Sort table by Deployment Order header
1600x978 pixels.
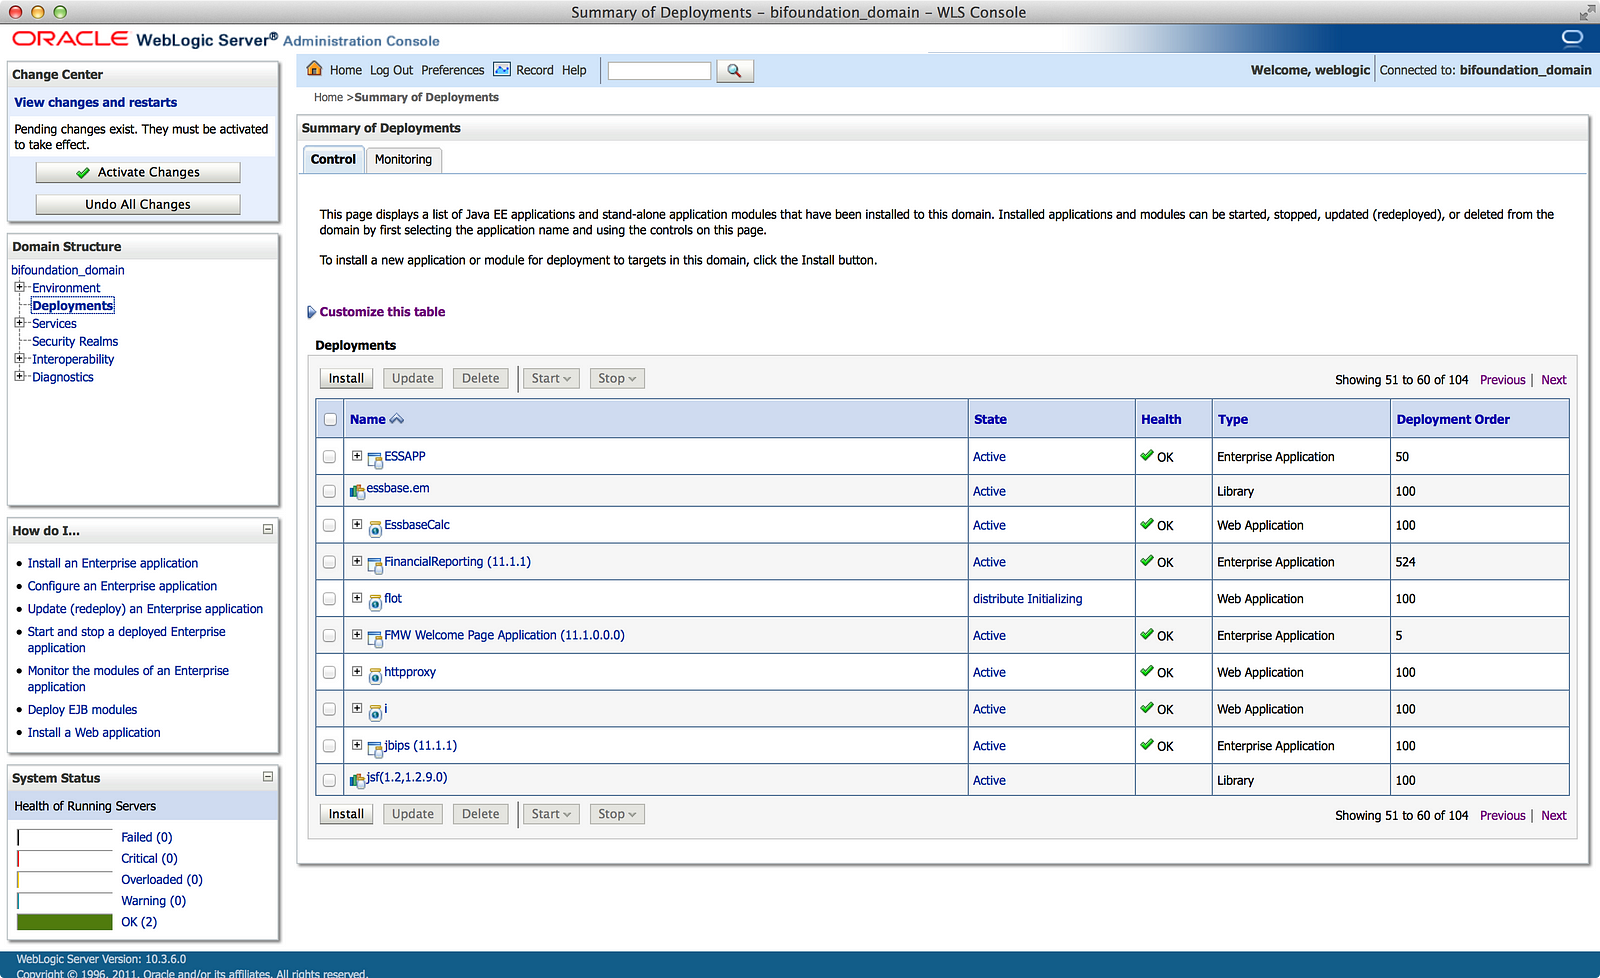[x=1453, y=420]
